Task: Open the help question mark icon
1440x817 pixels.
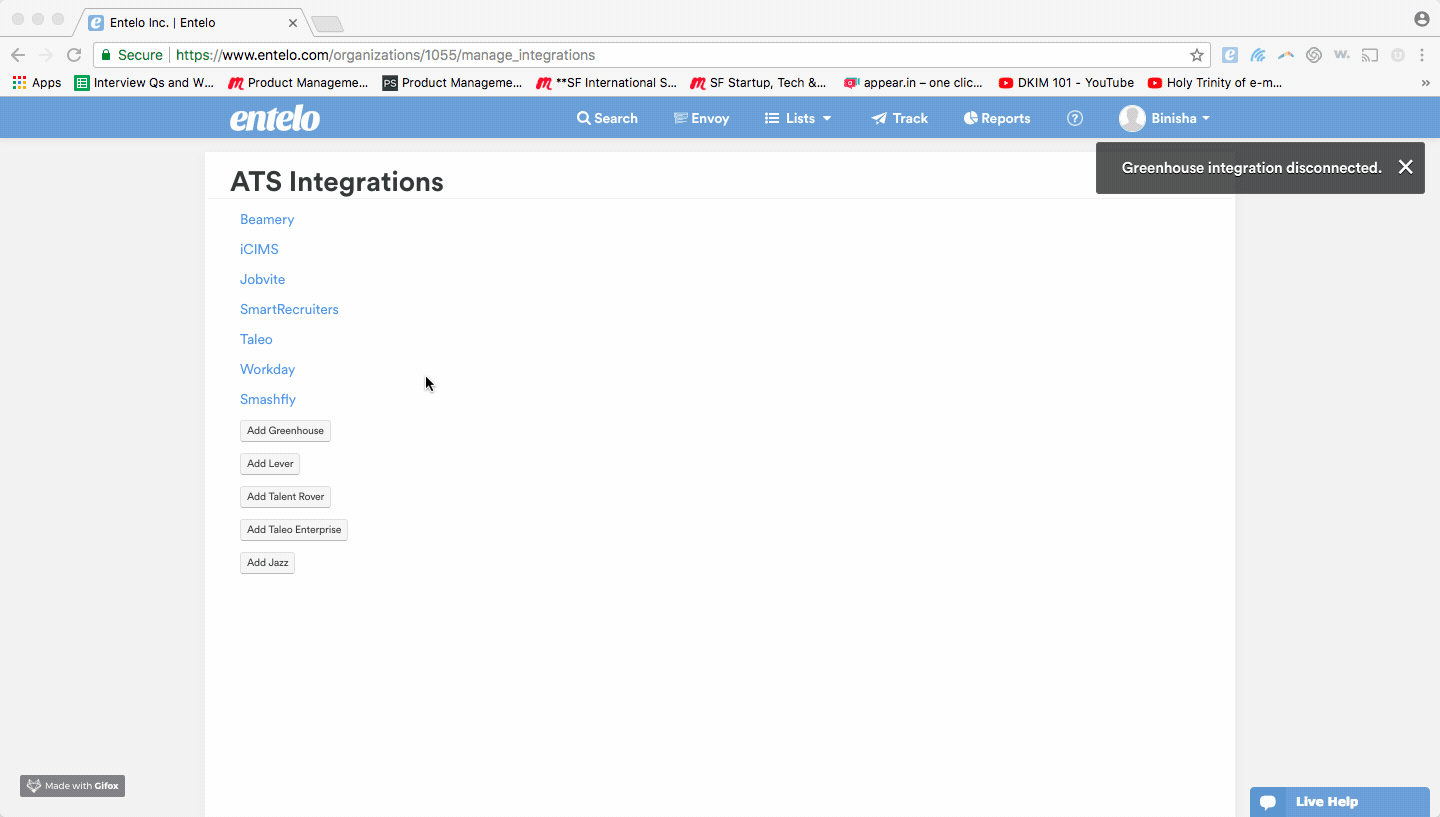Action: (1075, 118)
